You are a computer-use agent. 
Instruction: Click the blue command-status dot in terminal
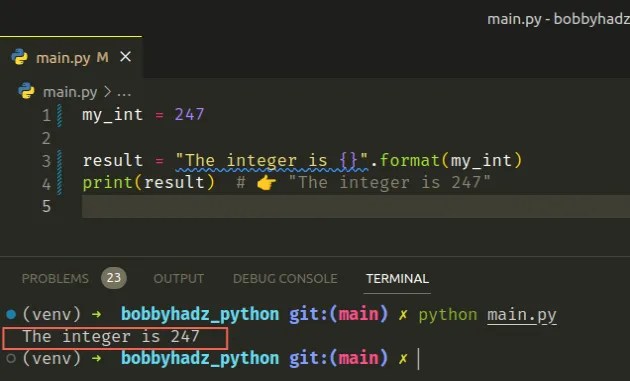pos(11,314)
